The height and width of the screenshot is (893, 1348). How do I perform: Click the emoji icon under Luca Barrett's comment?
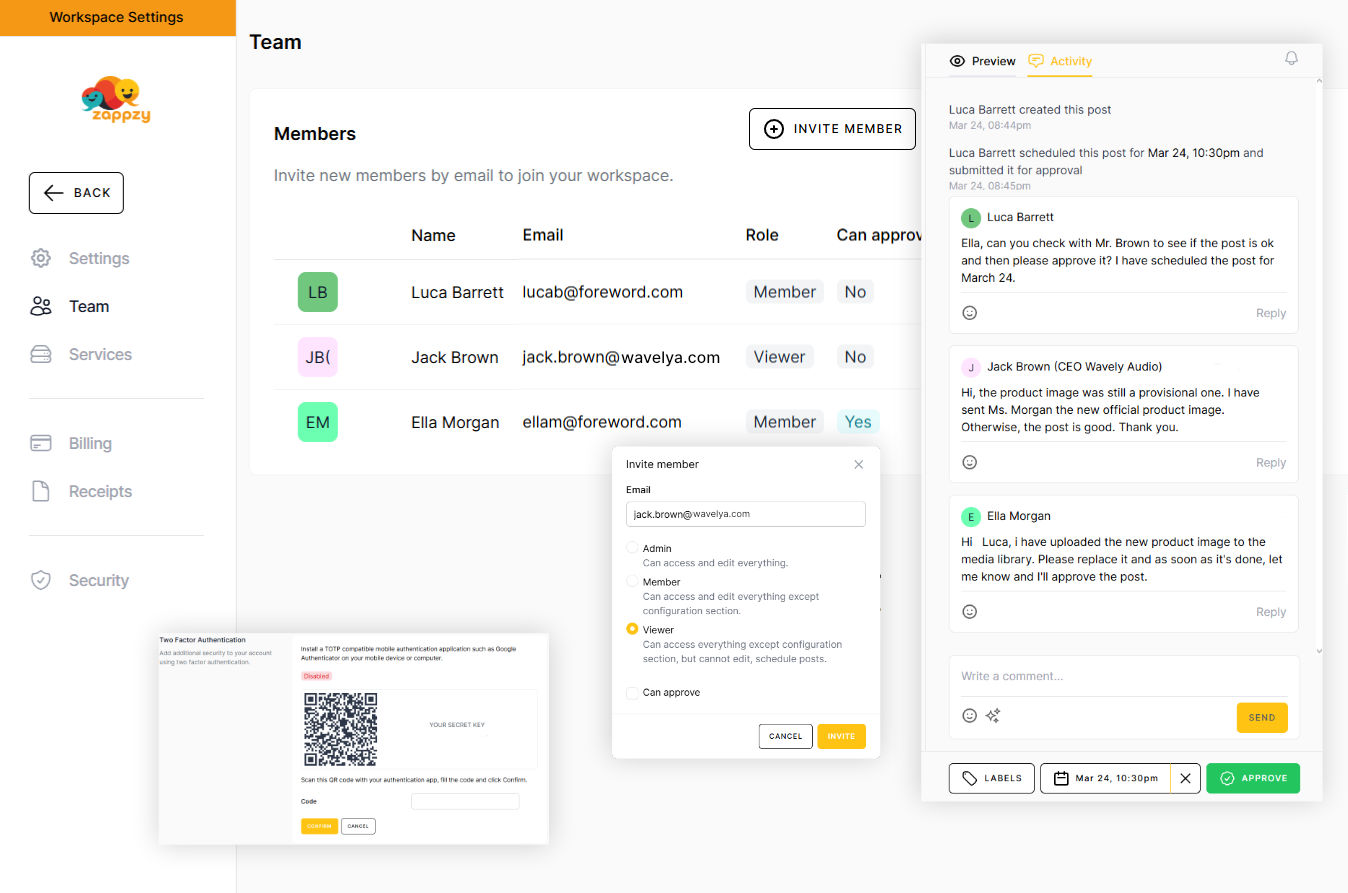pyautogui.click(x=969, y=313)
